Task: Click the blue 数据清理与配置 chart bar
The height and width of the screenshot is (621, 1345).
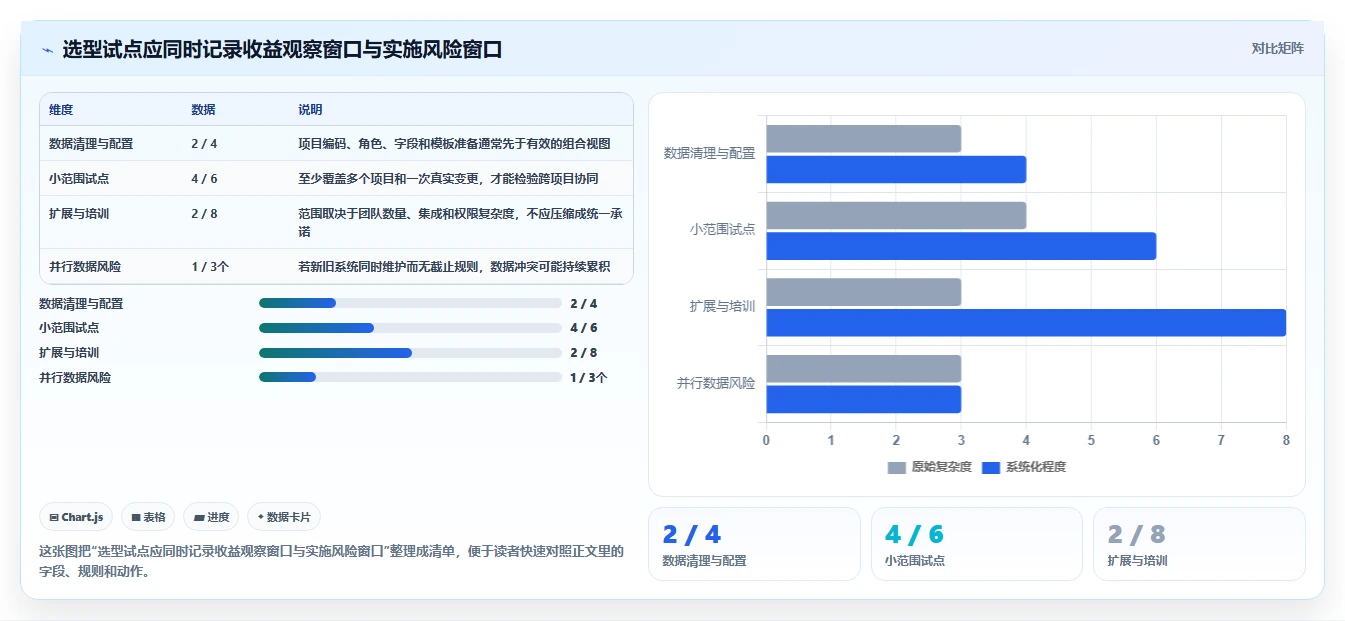Action: (x=896, y=170)
